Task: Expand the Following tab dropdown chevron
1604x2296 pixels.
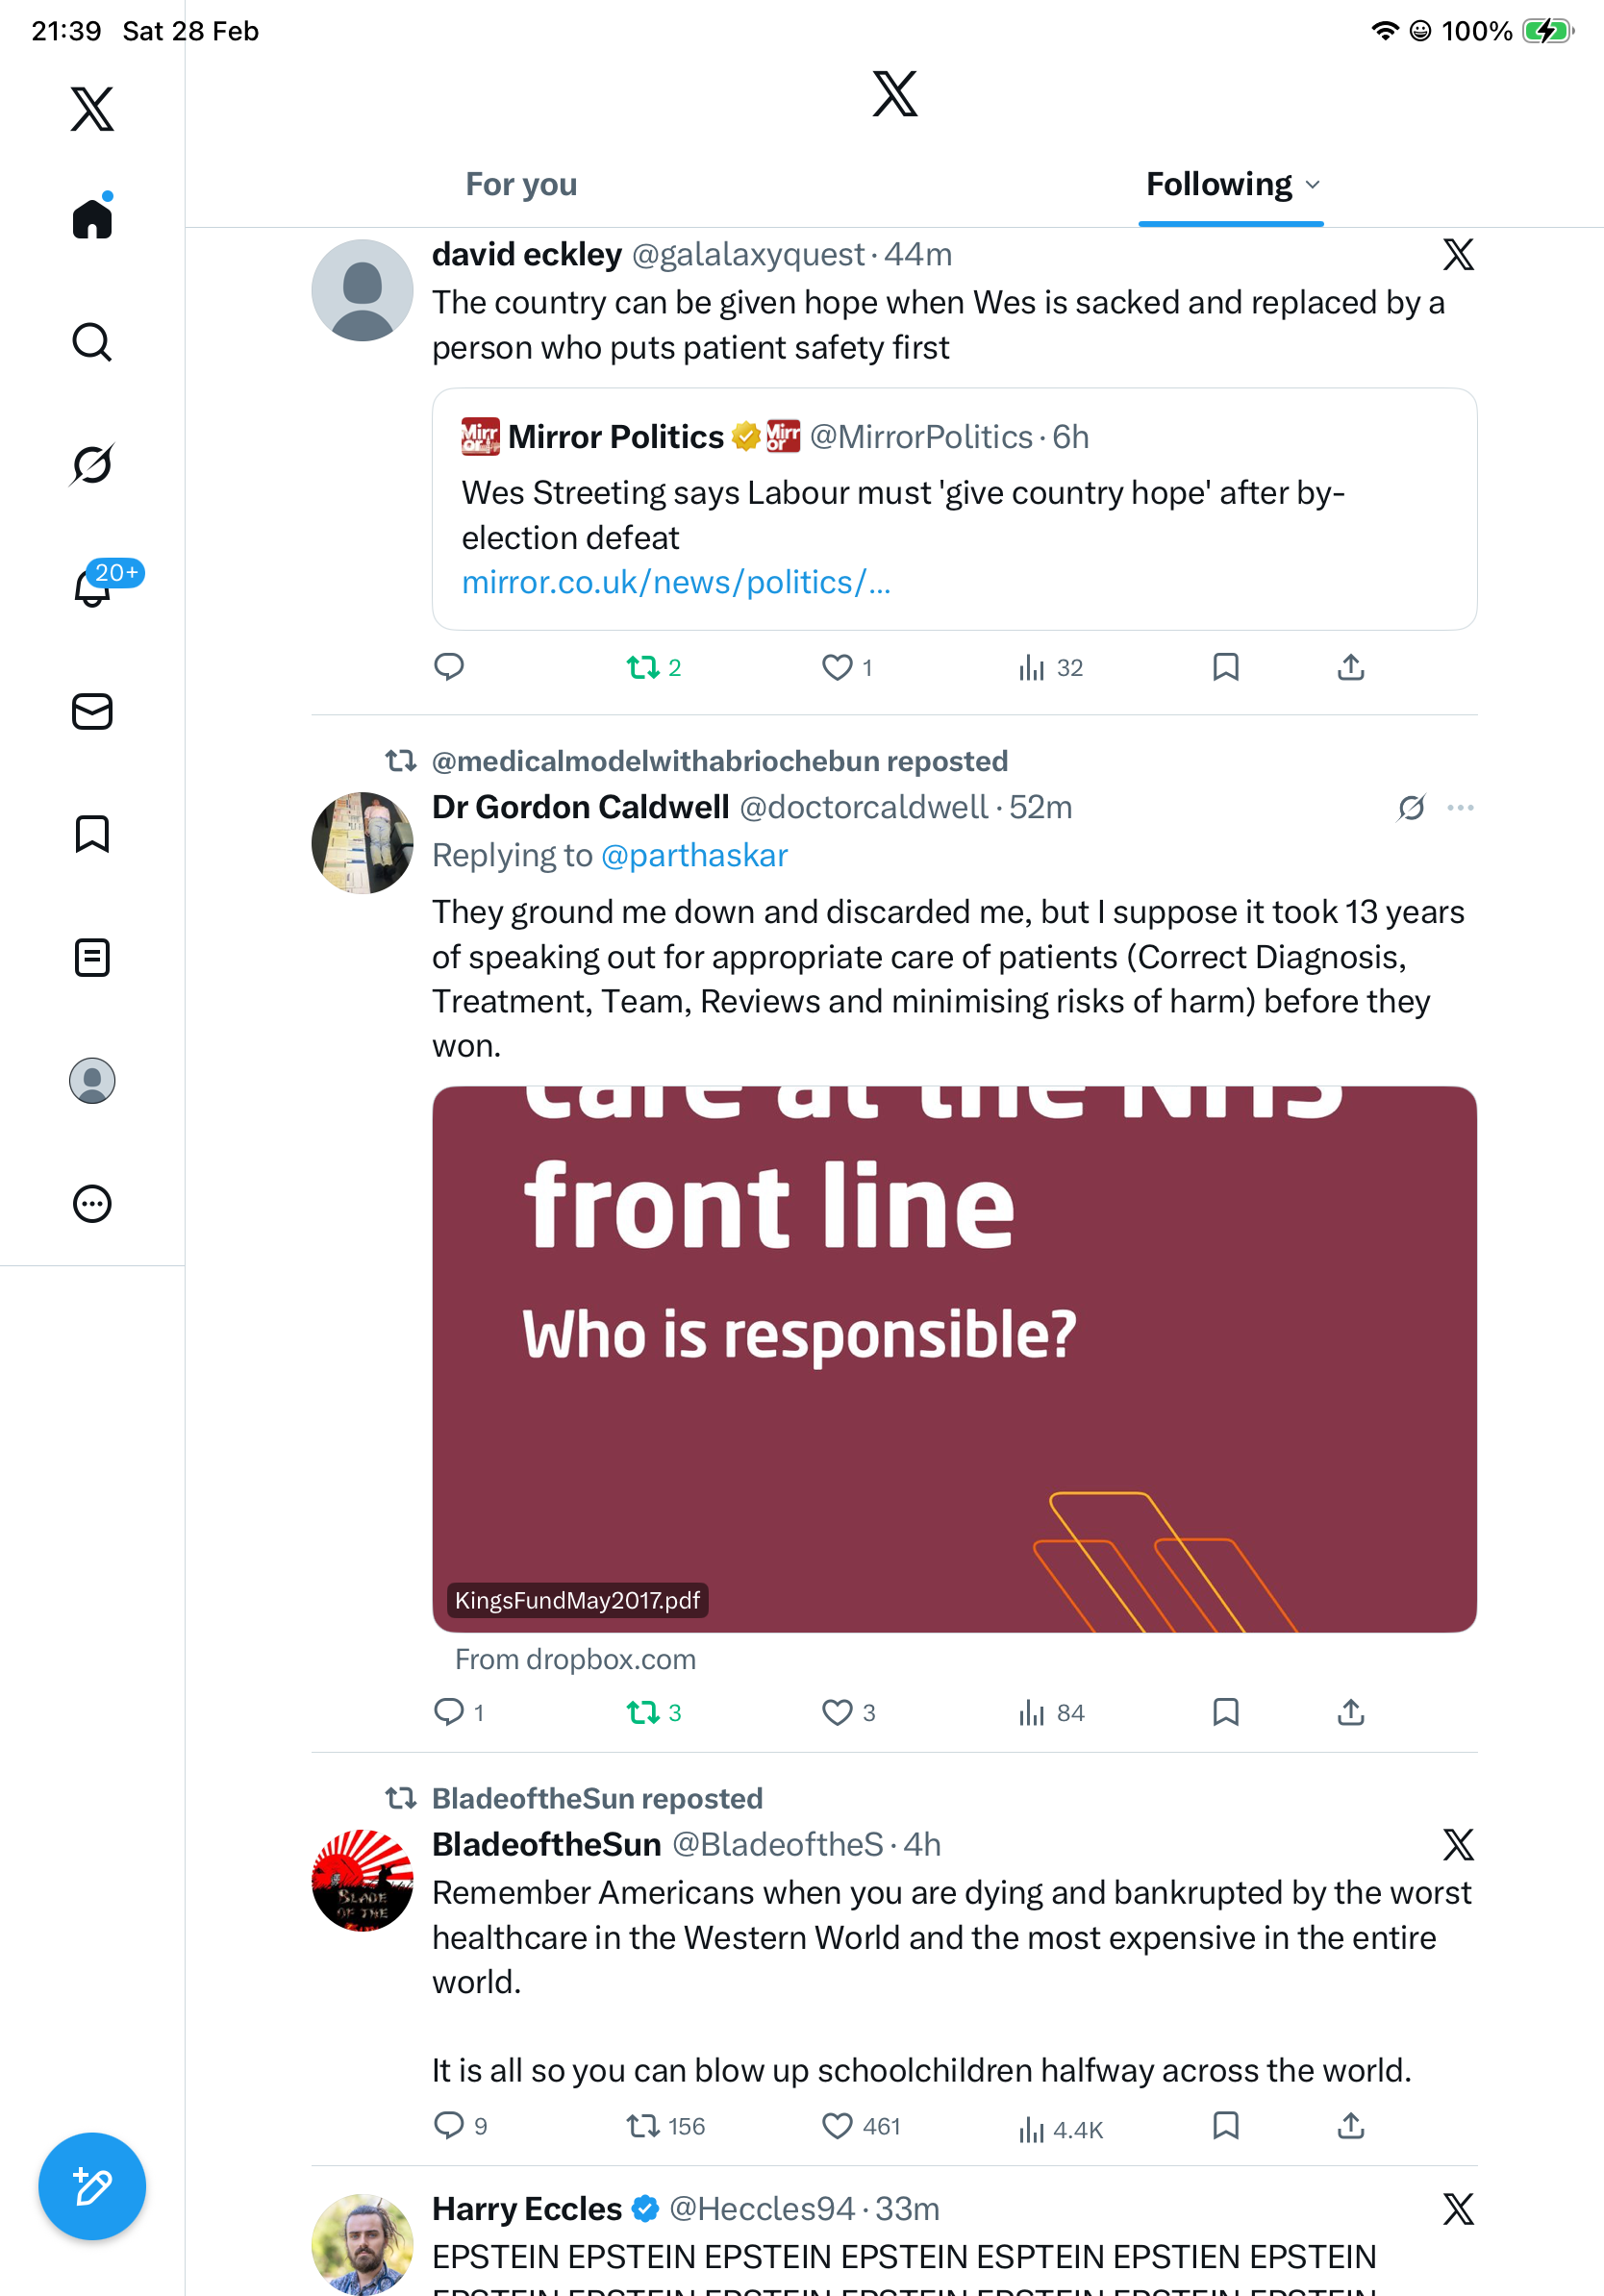Action: [1313, 185]
